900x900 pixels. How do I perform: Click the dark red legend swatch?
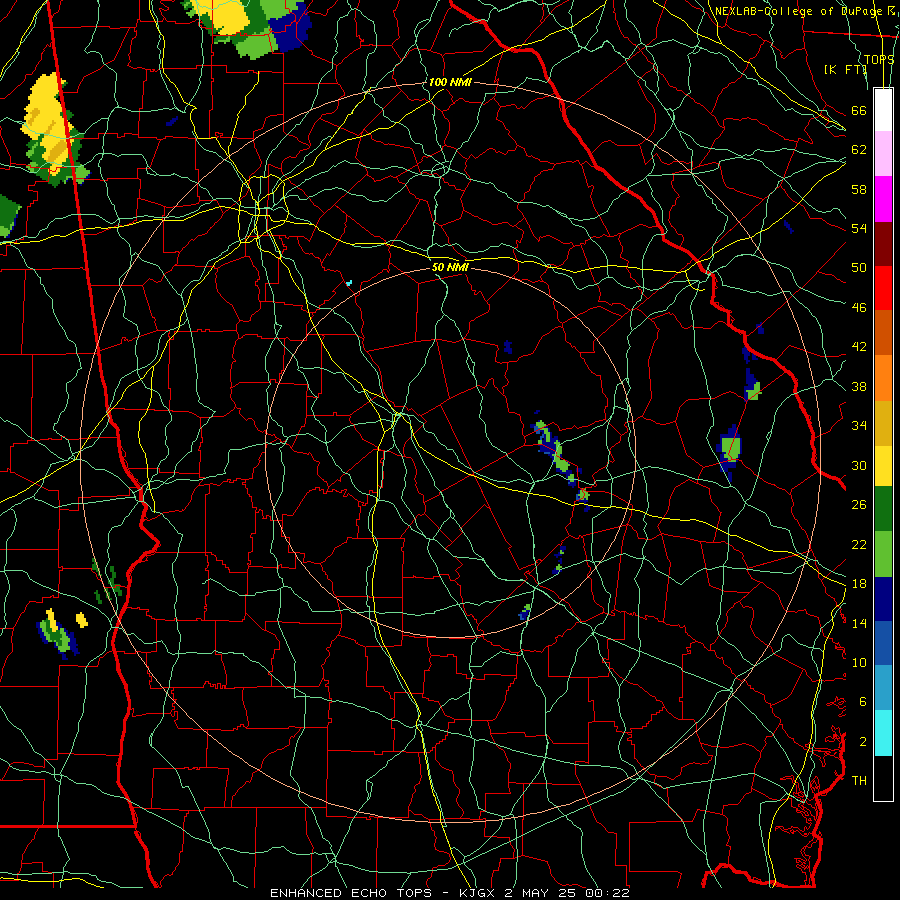tap(883, 243)
